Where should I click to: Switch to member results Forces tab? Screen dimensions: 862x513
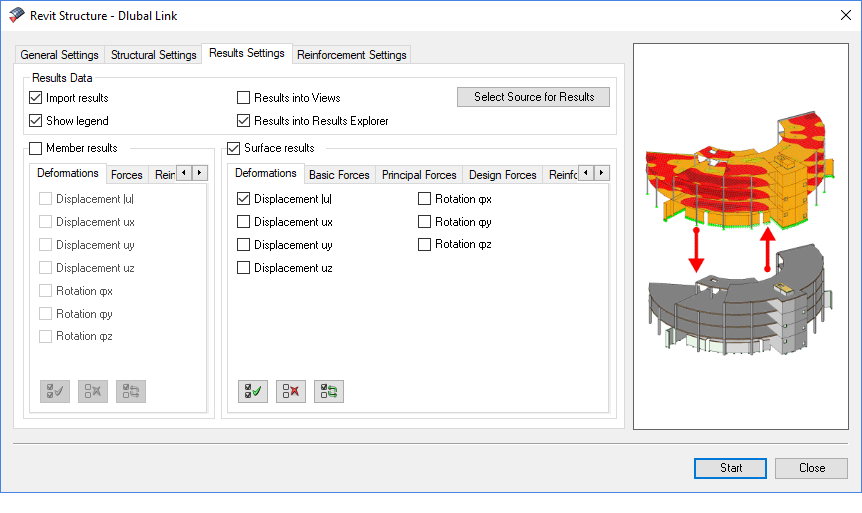[x=126, y=175]
